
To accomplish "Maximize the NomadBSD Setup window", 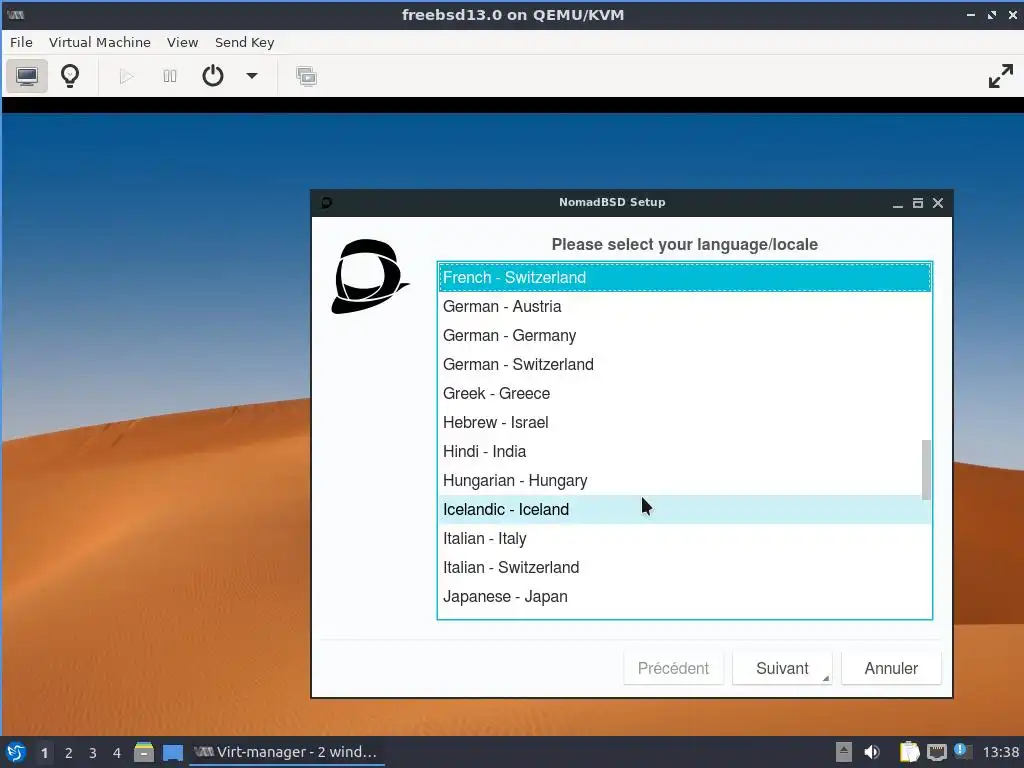I will point(918,203).
